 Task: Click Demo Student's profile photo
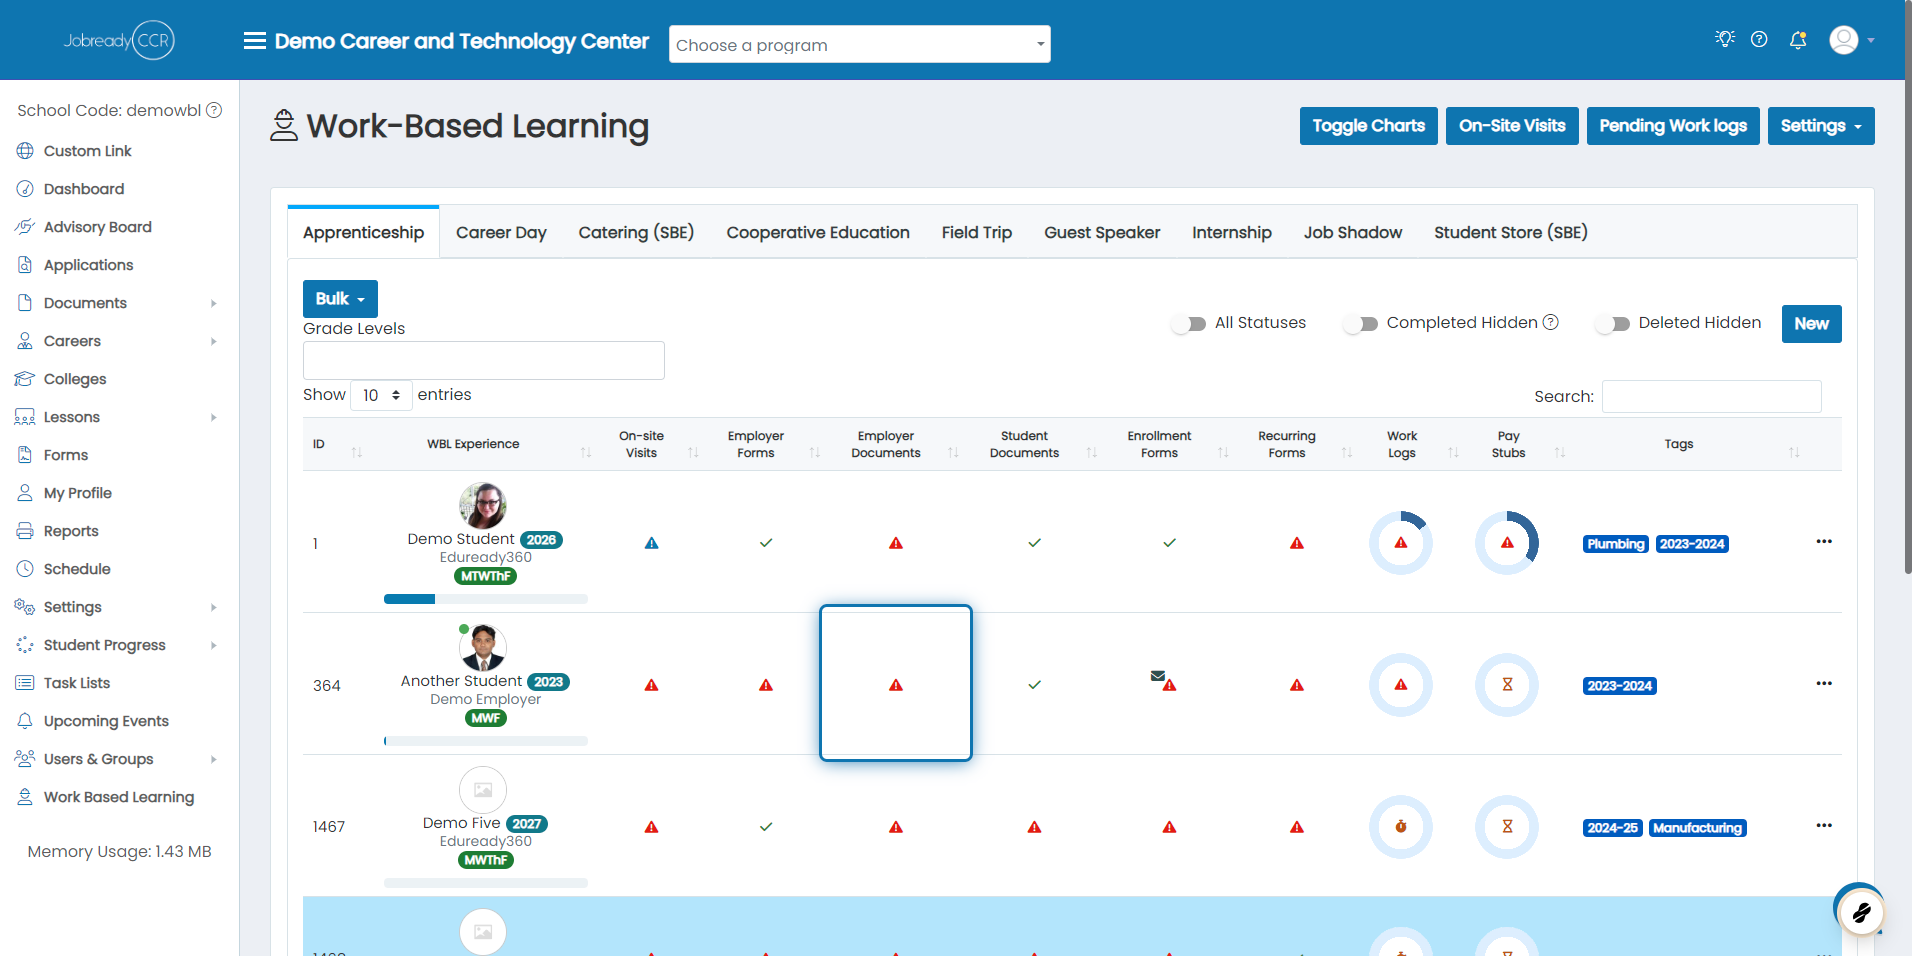point(483,505)
